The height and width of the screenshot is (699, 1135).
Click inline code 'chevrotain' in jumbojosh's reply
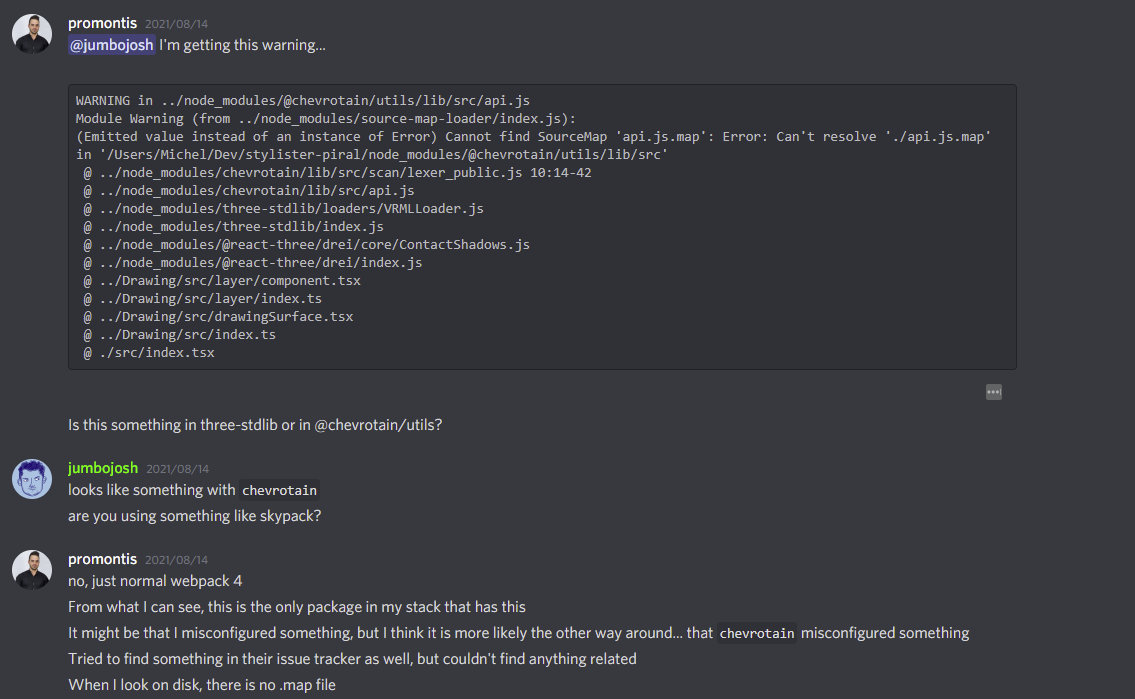click(x=279, y=491)
